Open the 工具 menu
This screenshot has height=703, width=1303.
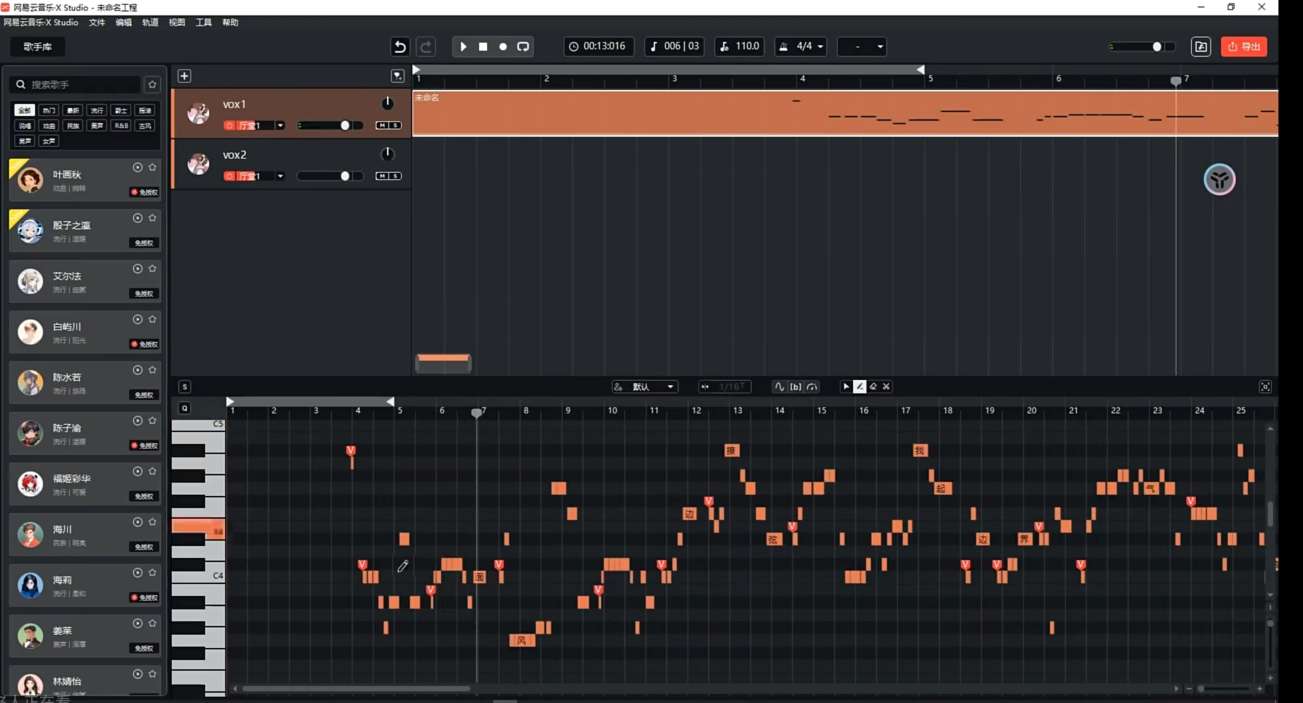click(203, 22)
